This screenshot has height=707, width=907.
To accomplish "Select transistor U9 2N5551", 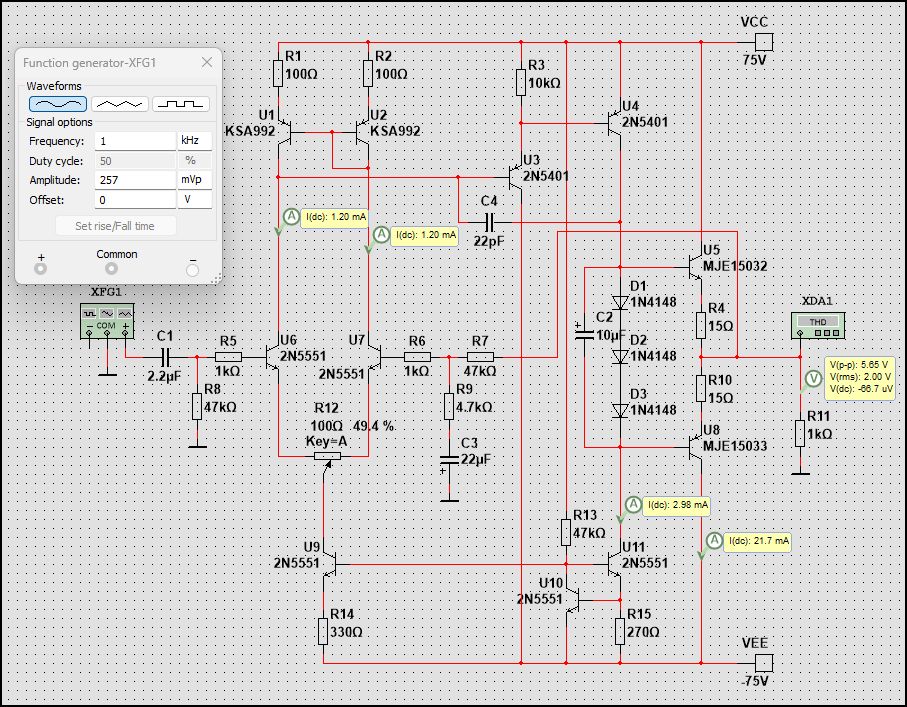I will pyautogui.click(x=330, y=564).
